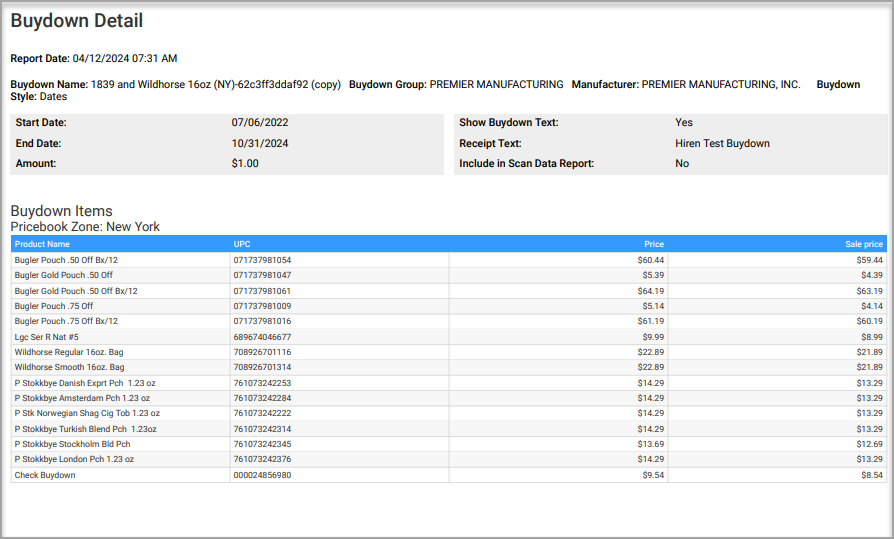This screenshot has width=894, height=539.
Task: Click the price $64.19
Action: [x=651, y=291]
